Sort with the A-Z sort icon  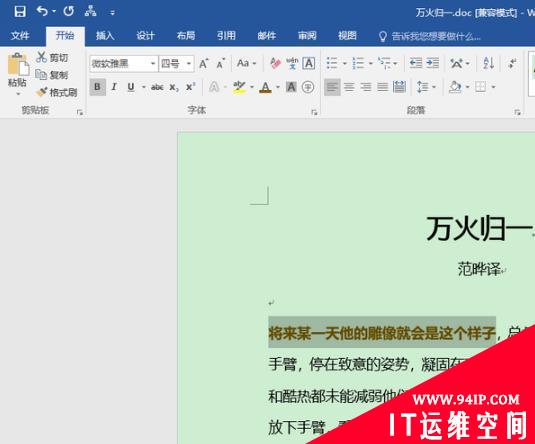[489, 63]
